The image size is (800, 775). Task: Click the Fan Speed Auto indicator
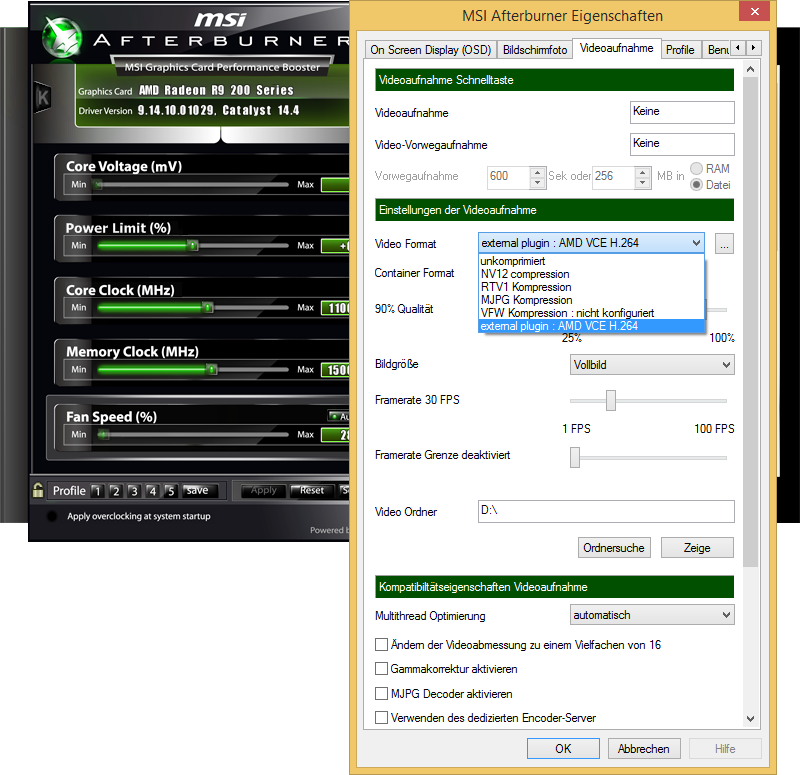339,416
